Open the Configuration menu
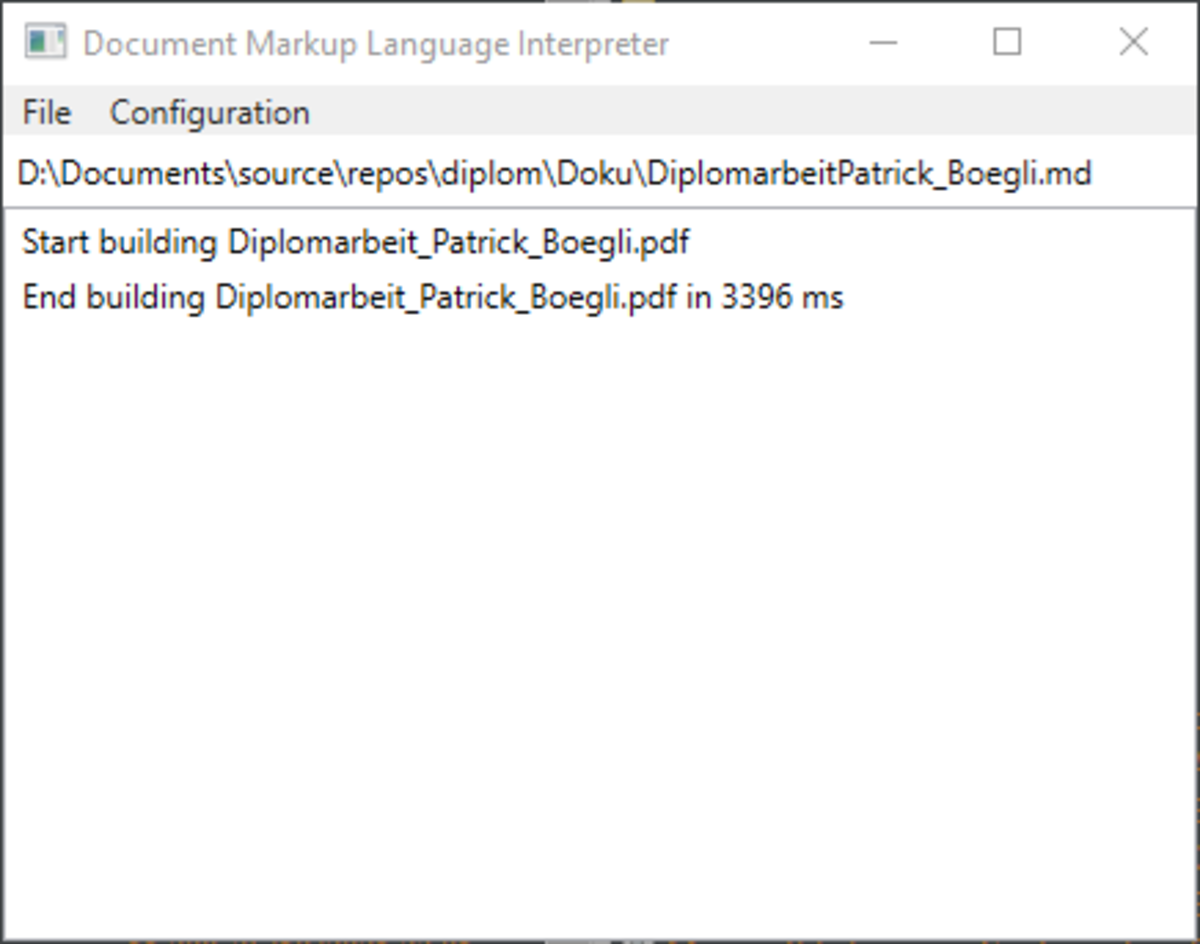The image size is (1200, 944). (x=209, y=113)
